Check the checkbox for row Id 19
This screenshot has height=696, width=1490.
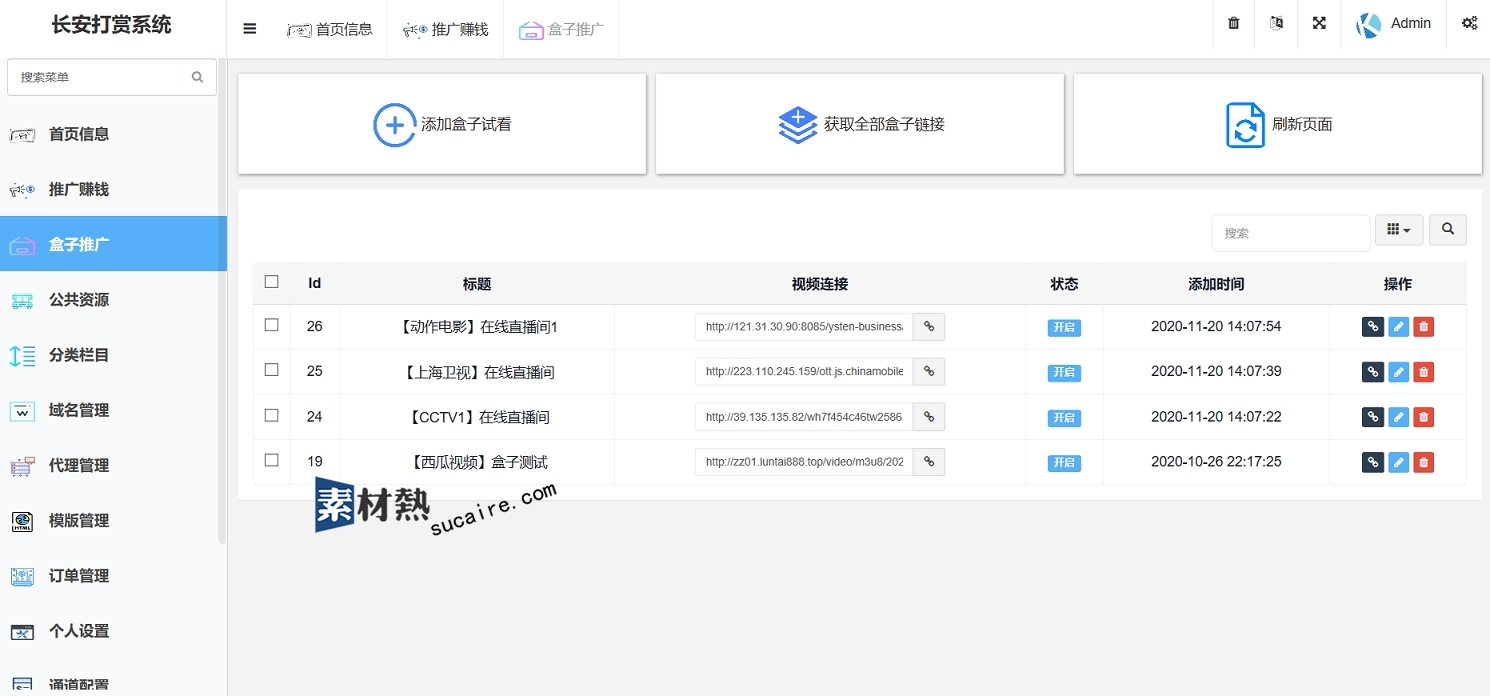271,460
